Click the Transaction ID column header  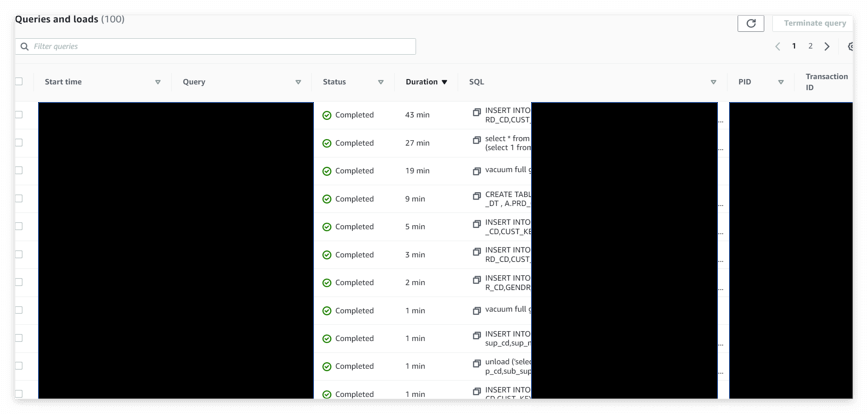click(826, 82)
